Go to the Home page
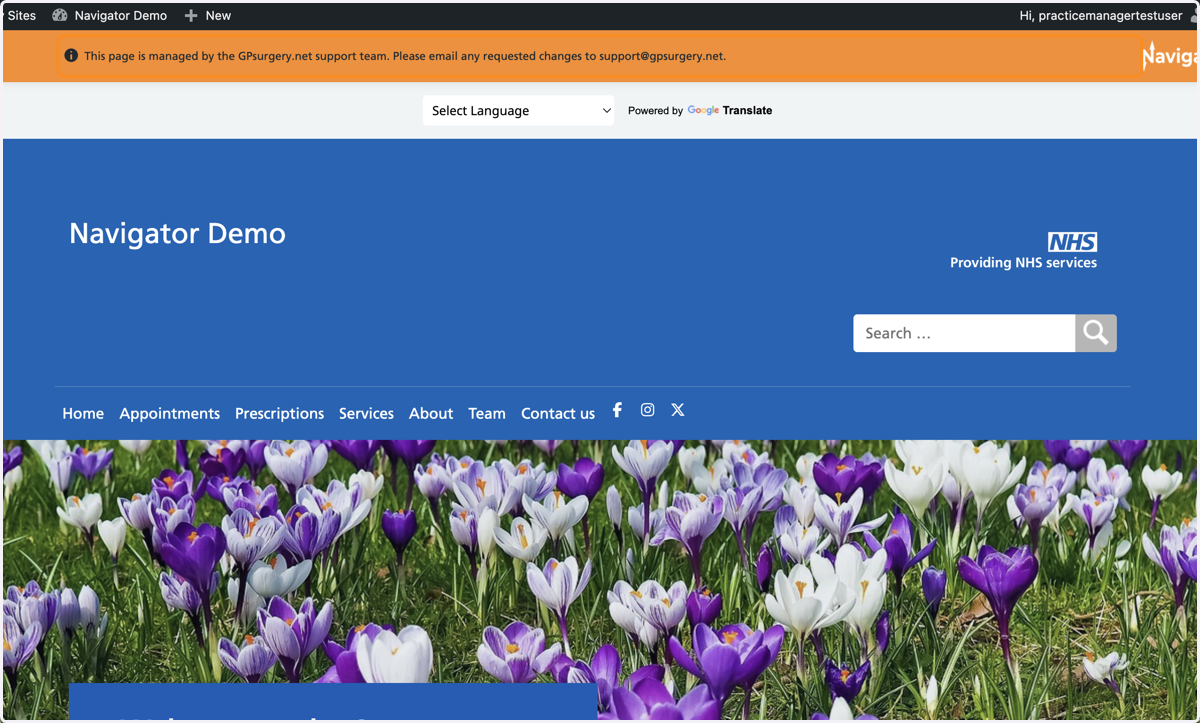 pyautogui.click(x=83, y=413)
